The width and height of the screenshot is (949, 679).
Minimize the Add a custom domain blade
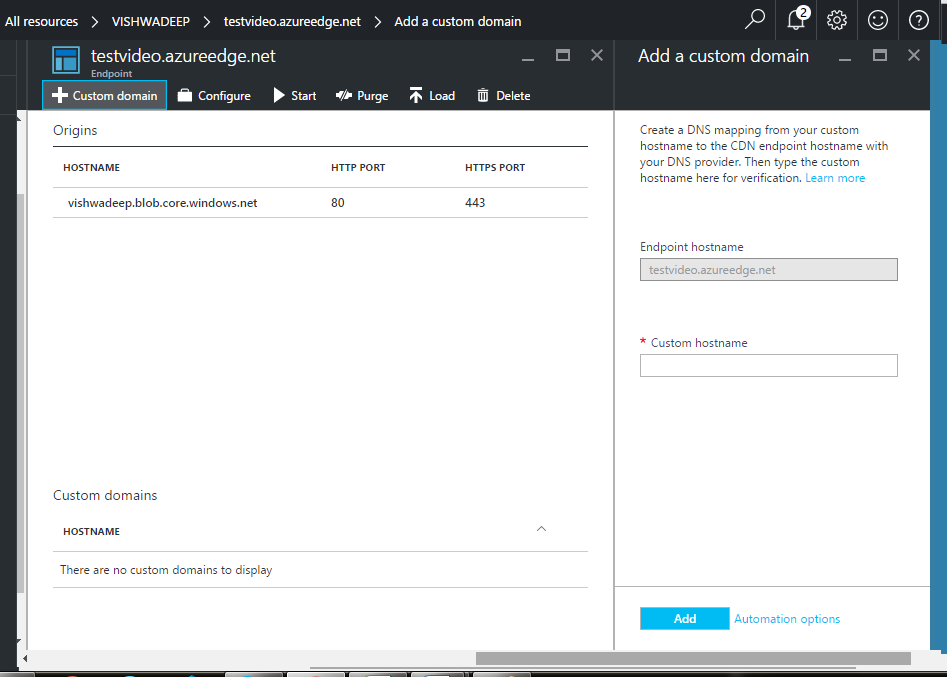tap(845, 57)
